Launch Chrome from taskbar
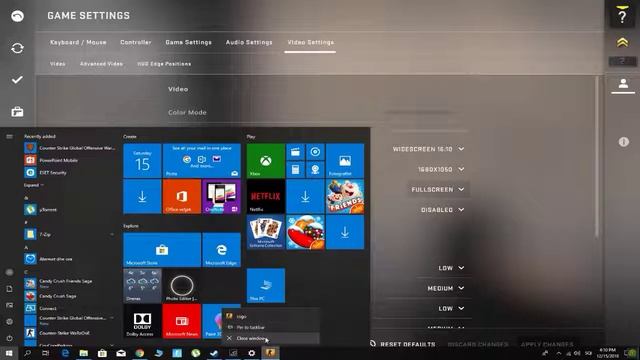 point(140,353)
